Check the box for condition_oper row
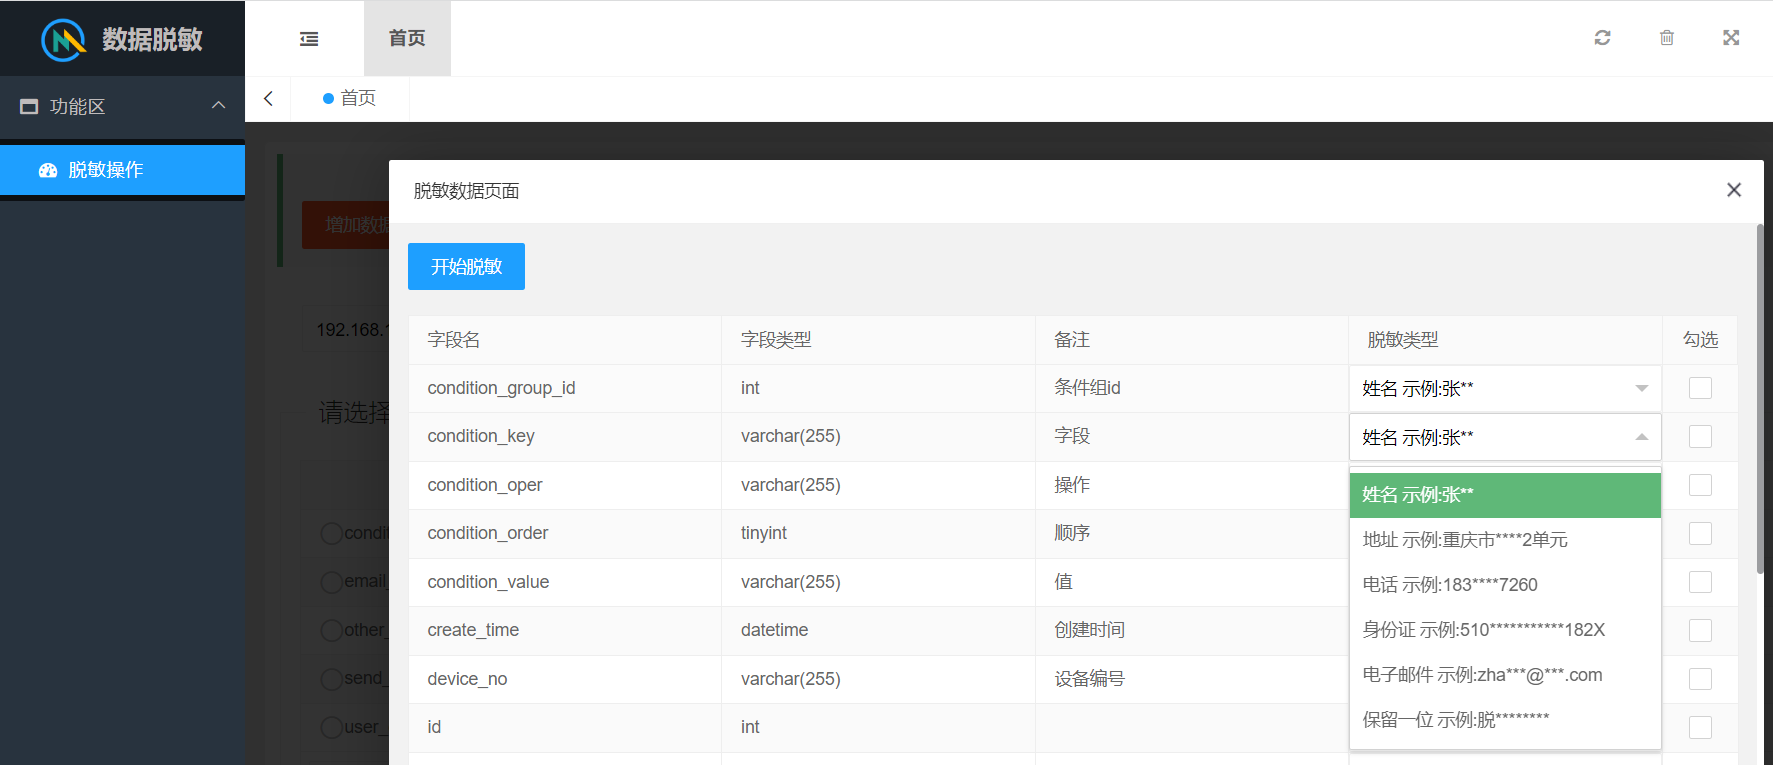The height and width of the screenshot is (765, 1773). click(x=1700, y=485)
